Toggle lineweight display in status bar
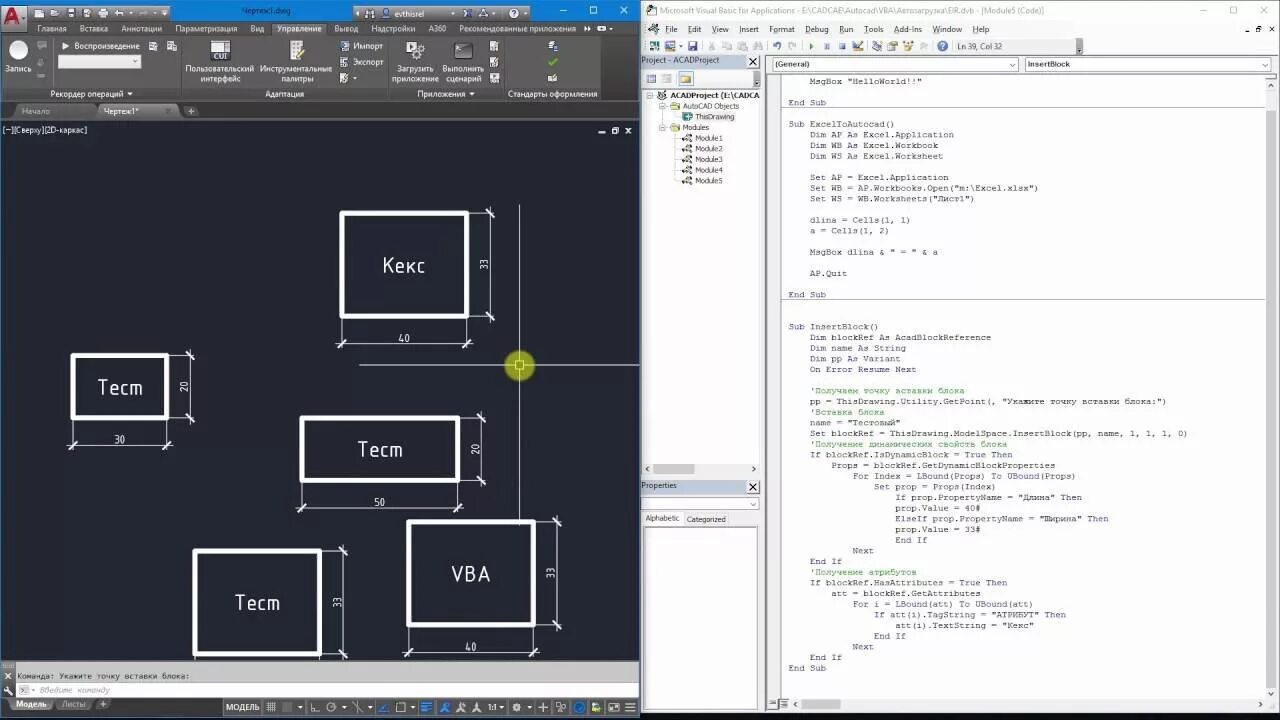Viewport: 1280px width, 720px height. 424,707
